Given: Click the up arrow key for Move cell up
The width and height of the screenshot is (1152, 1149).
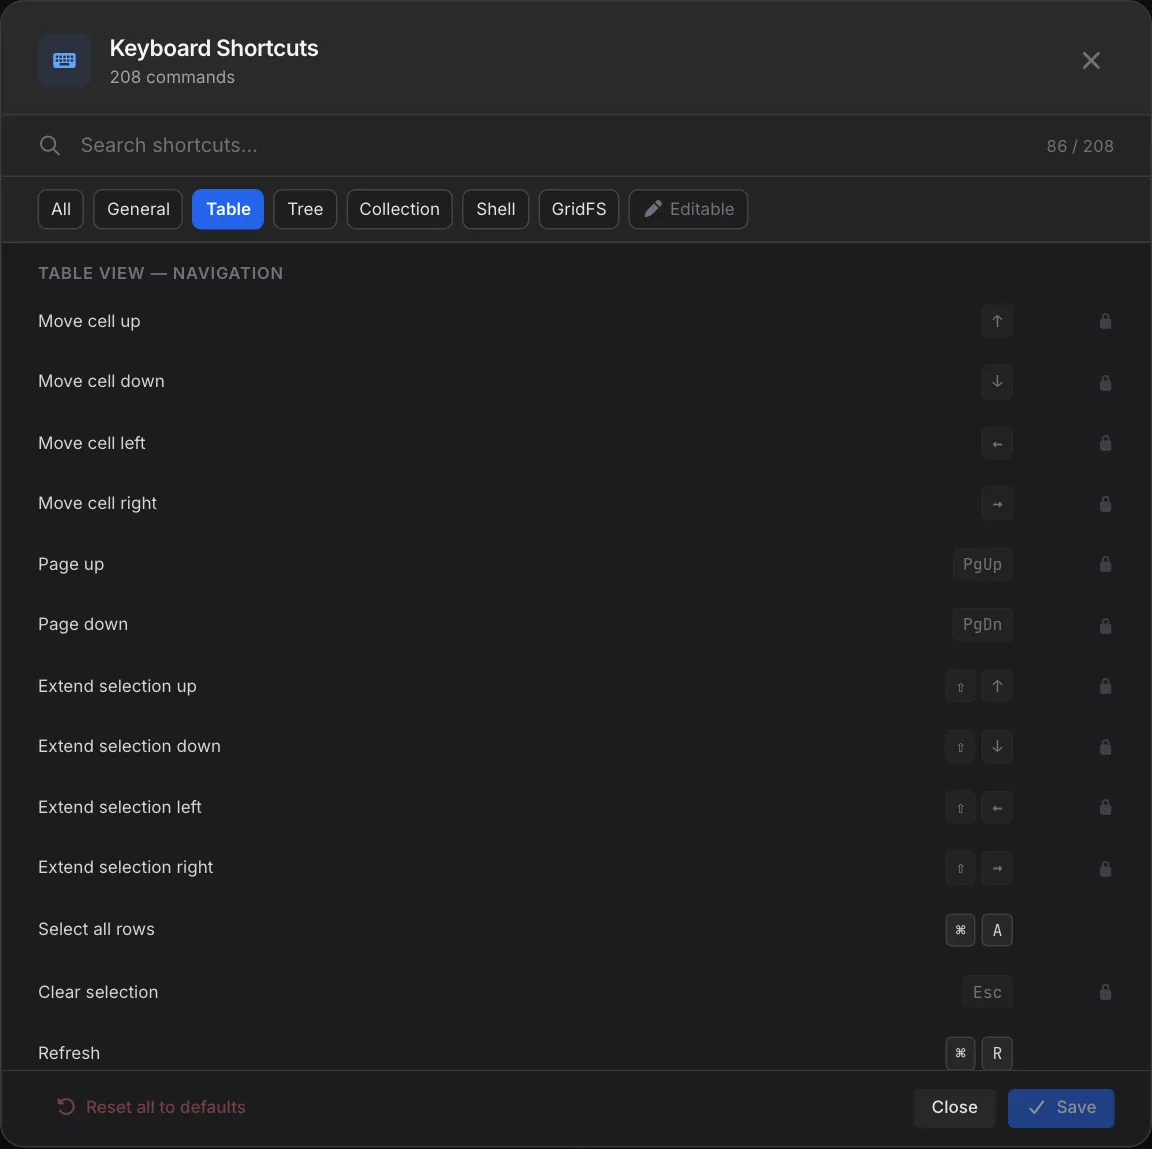Looking at the screenshot, I should (x=997, y=321).
